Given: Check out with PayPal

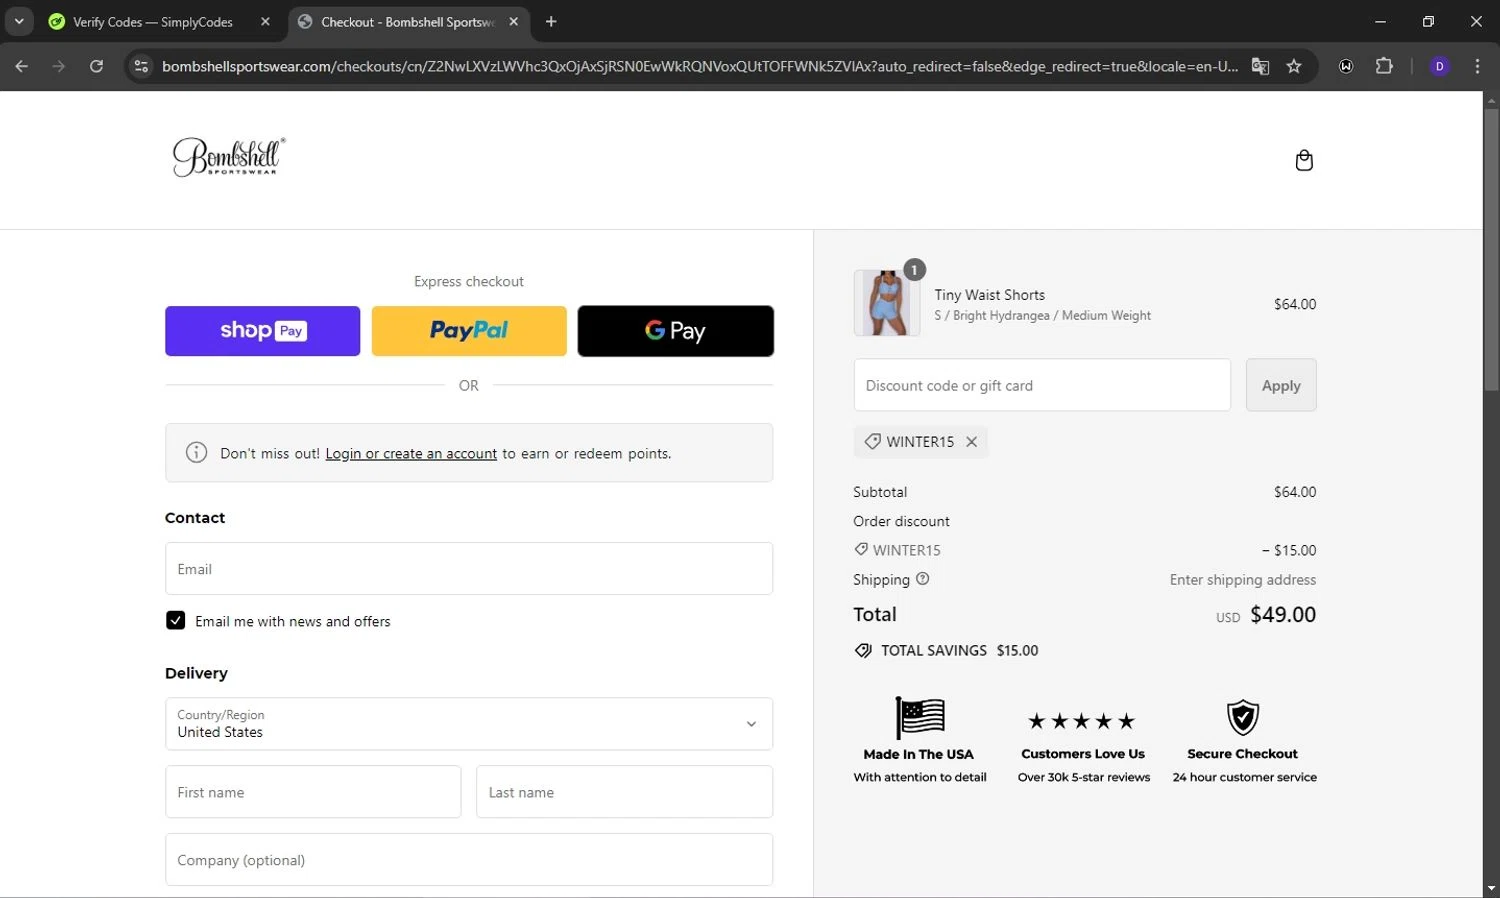Looking at the screenshot, I should (469, 331).
